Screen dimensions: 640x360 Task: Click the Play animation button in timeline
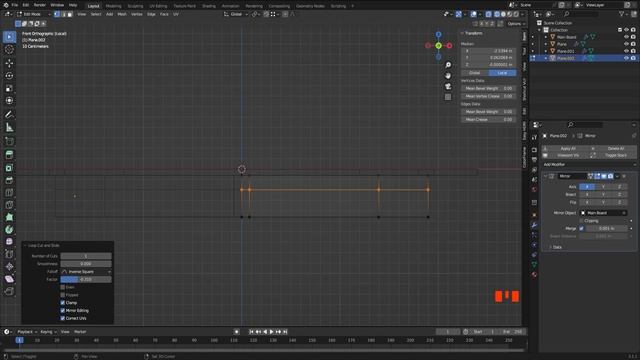(271, 332)
